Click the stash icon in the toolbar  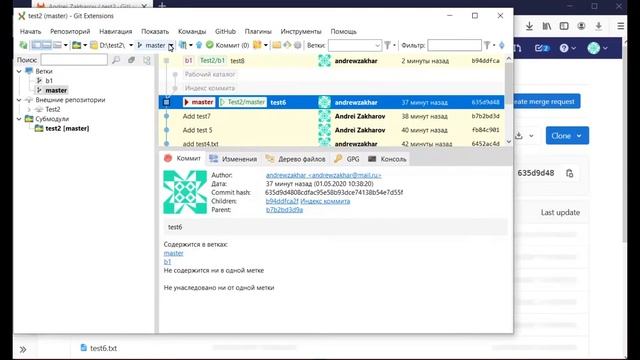[x=257, y=45]
